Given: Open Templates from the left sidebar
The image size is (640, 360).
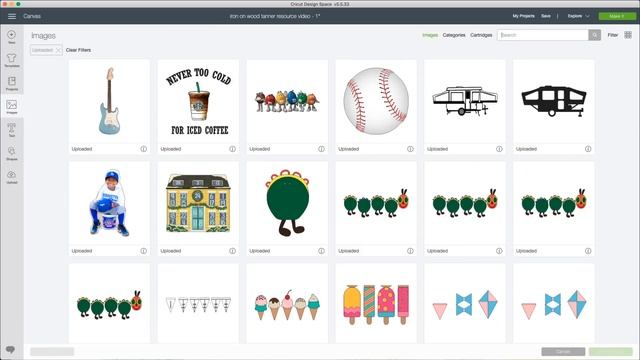Looking at the screenshot, I should (x=11, y=60).
